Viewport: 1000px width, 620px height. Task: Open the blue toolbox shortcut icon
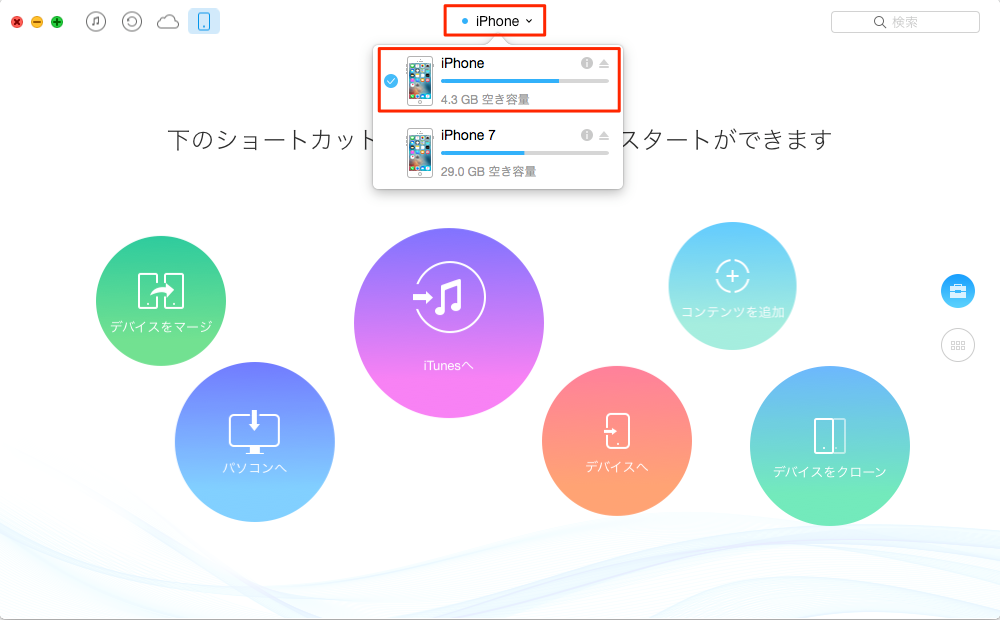[958, 291]
